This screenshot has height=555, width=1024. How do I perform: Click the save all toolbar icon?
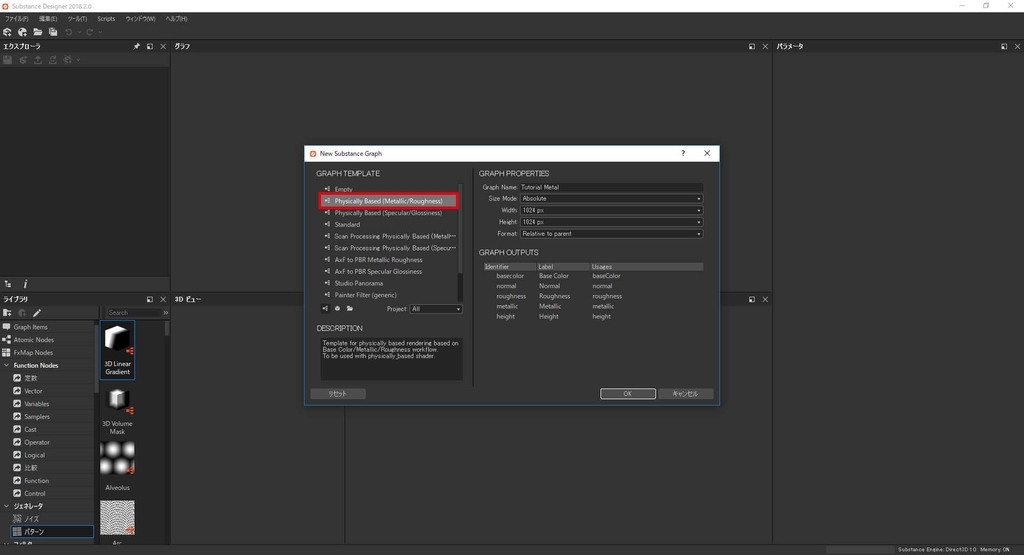tap(53, 32)
